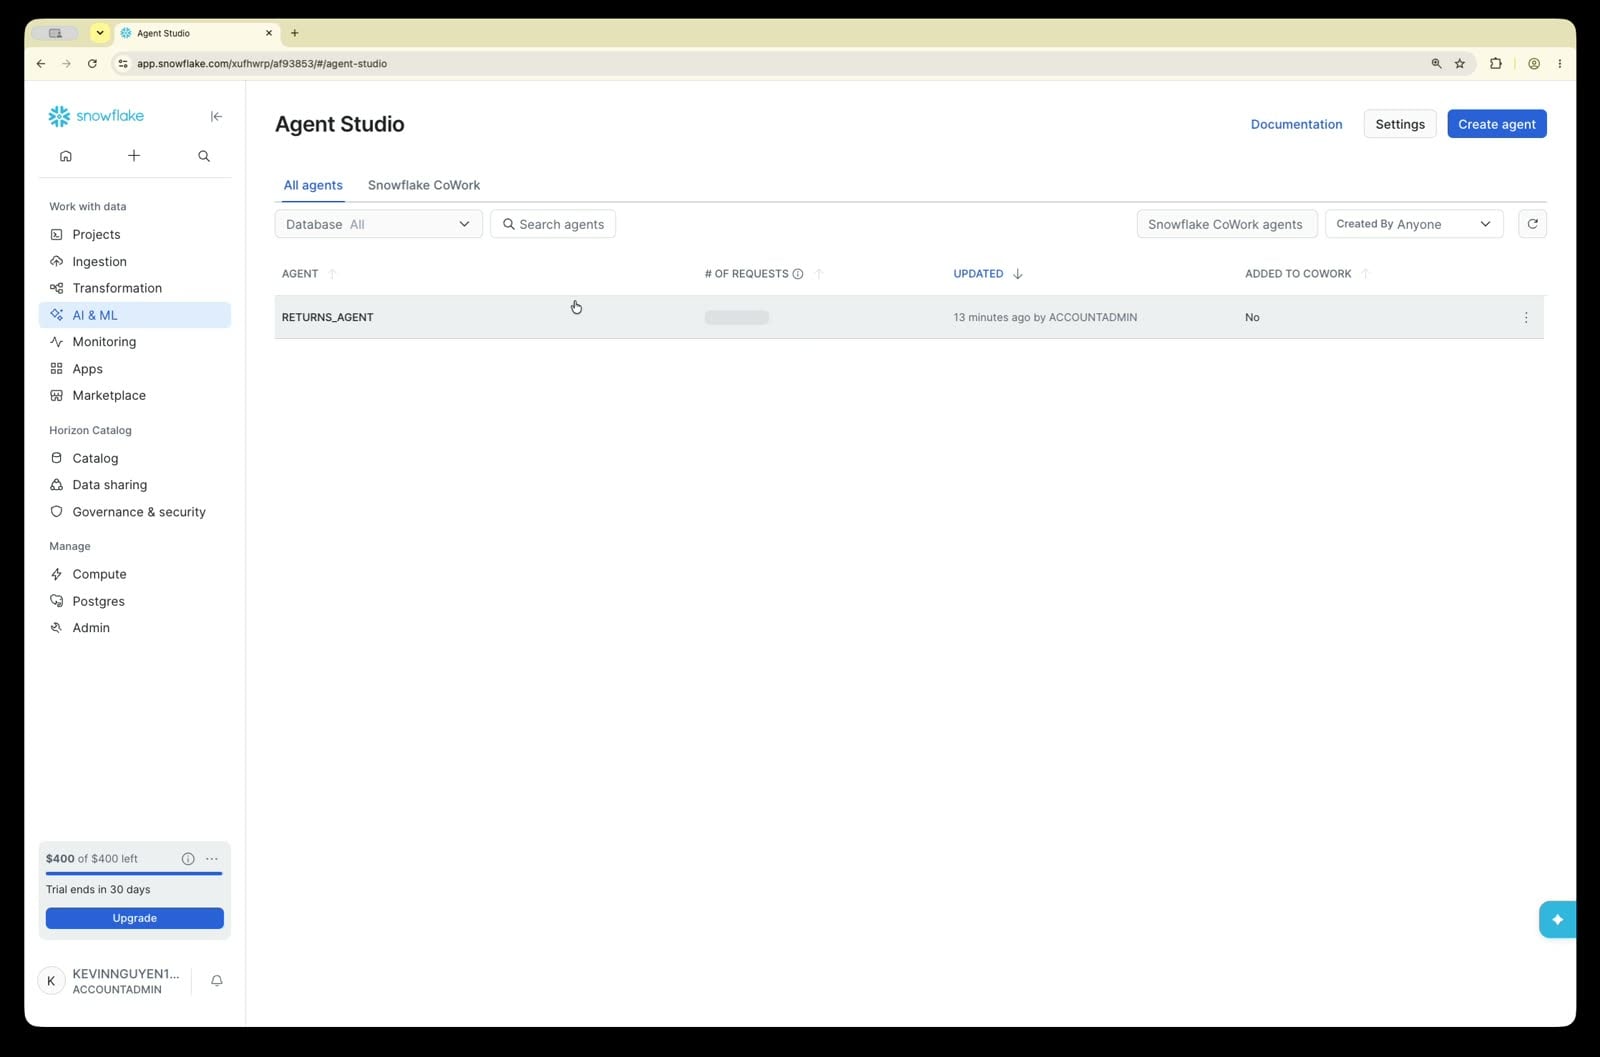The height and width of the screenshot is (1057, 1600).
Task: Click the Create agent button
Action: pos(1497,124)
